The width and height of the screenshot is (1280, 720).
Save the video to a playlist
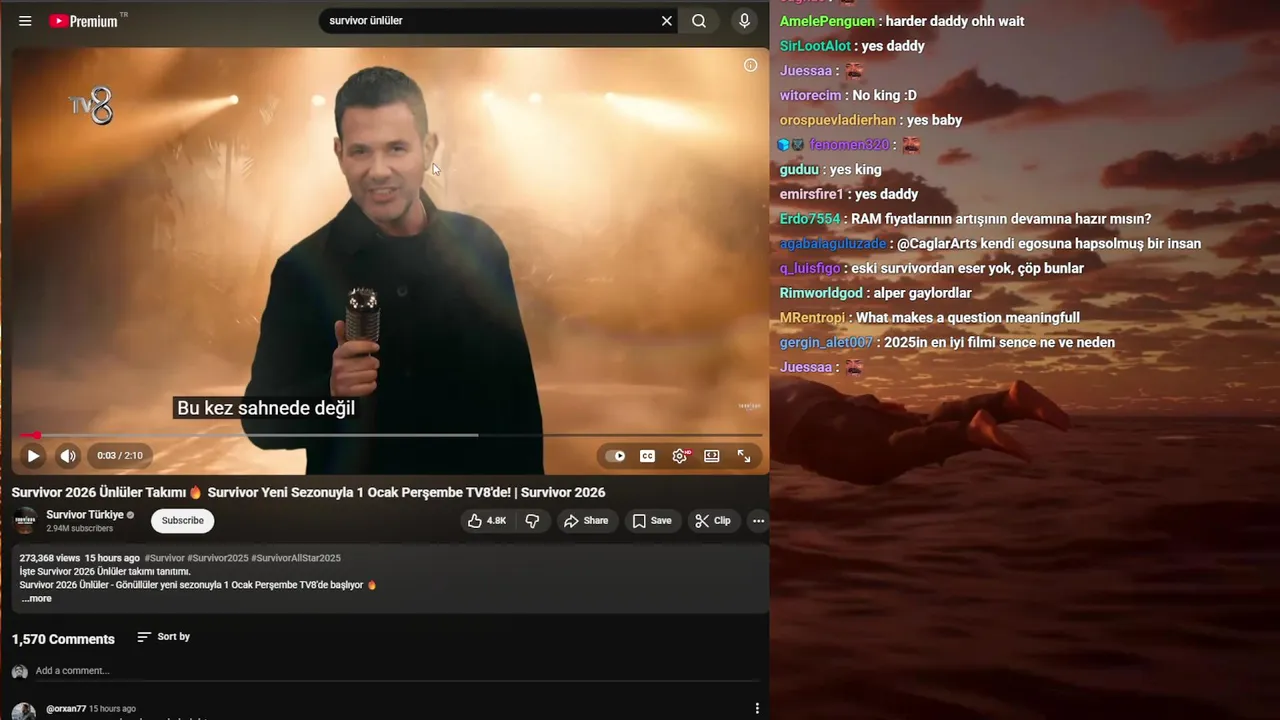[x=652, y=521]
